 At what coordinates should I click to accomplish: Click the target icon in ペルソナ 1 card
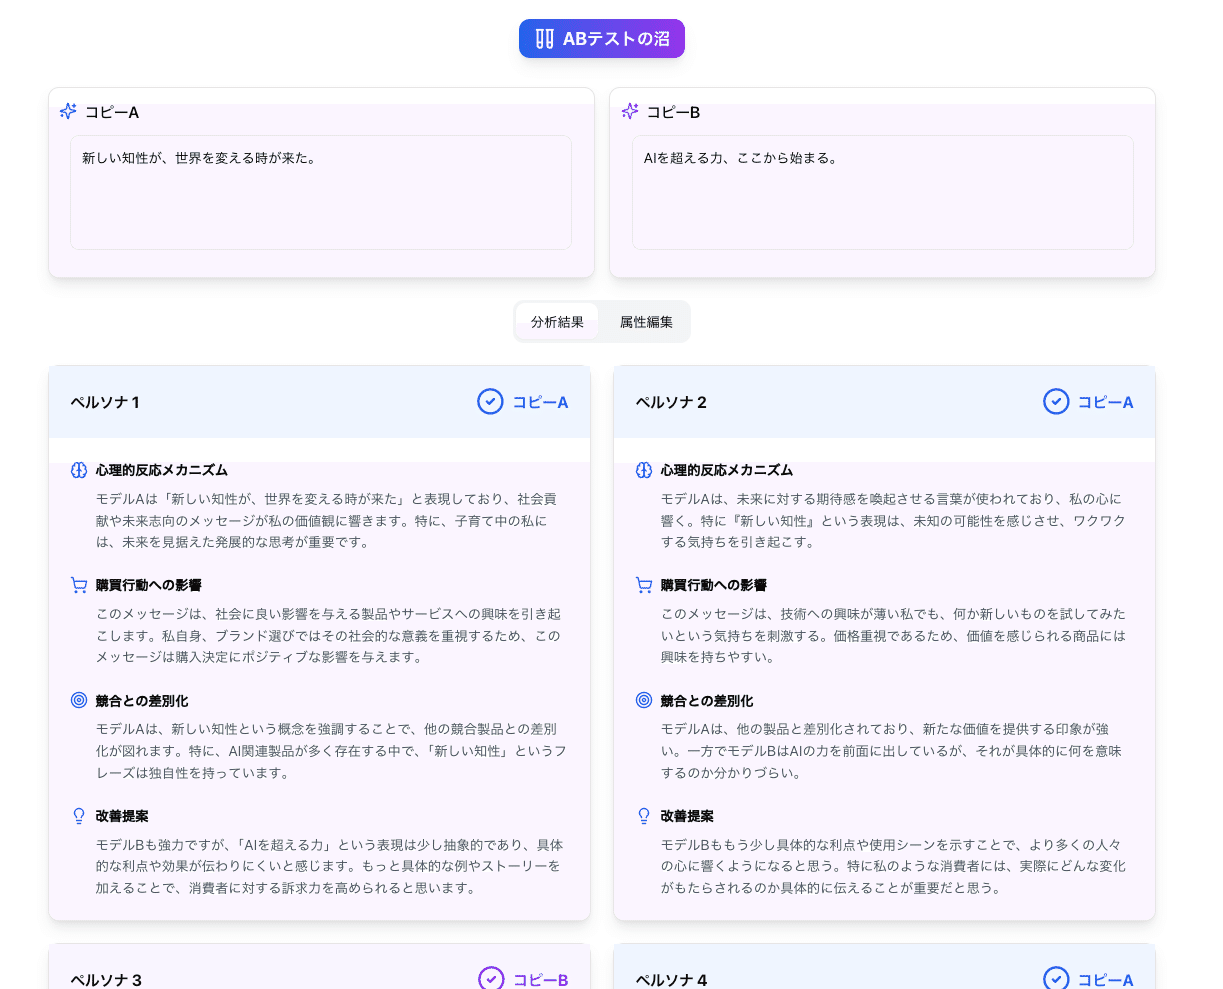79,700
